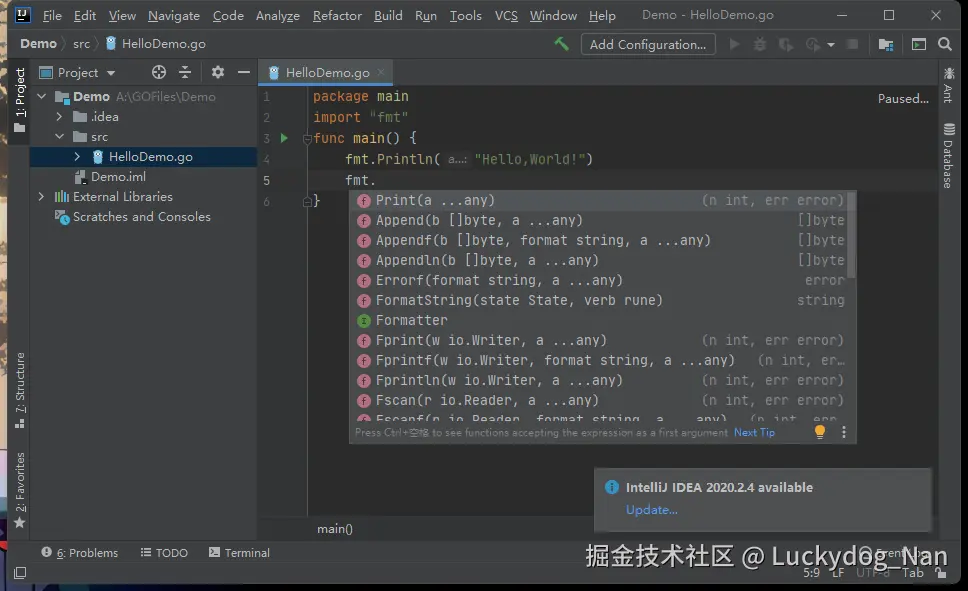Viewport: 968px width, 591px height.
Task: Click Next Tip link in completion popup
Action: 754,432
